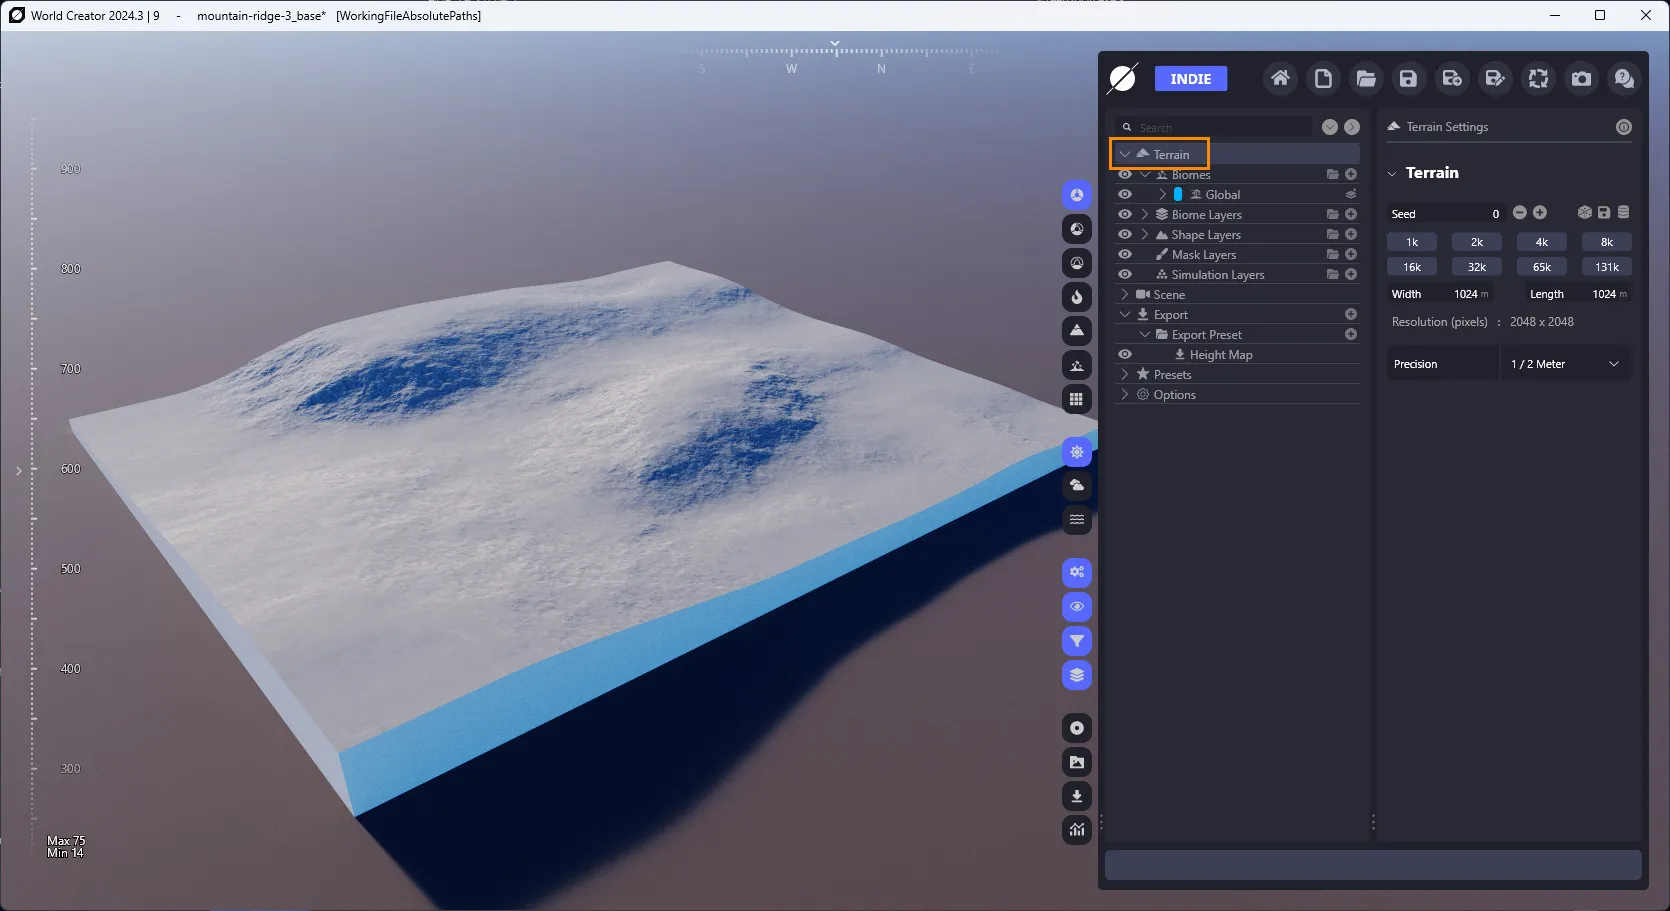Click the blue Global biome color swatch
The height and width of the screenshot is (911, 1670).
1178,194
